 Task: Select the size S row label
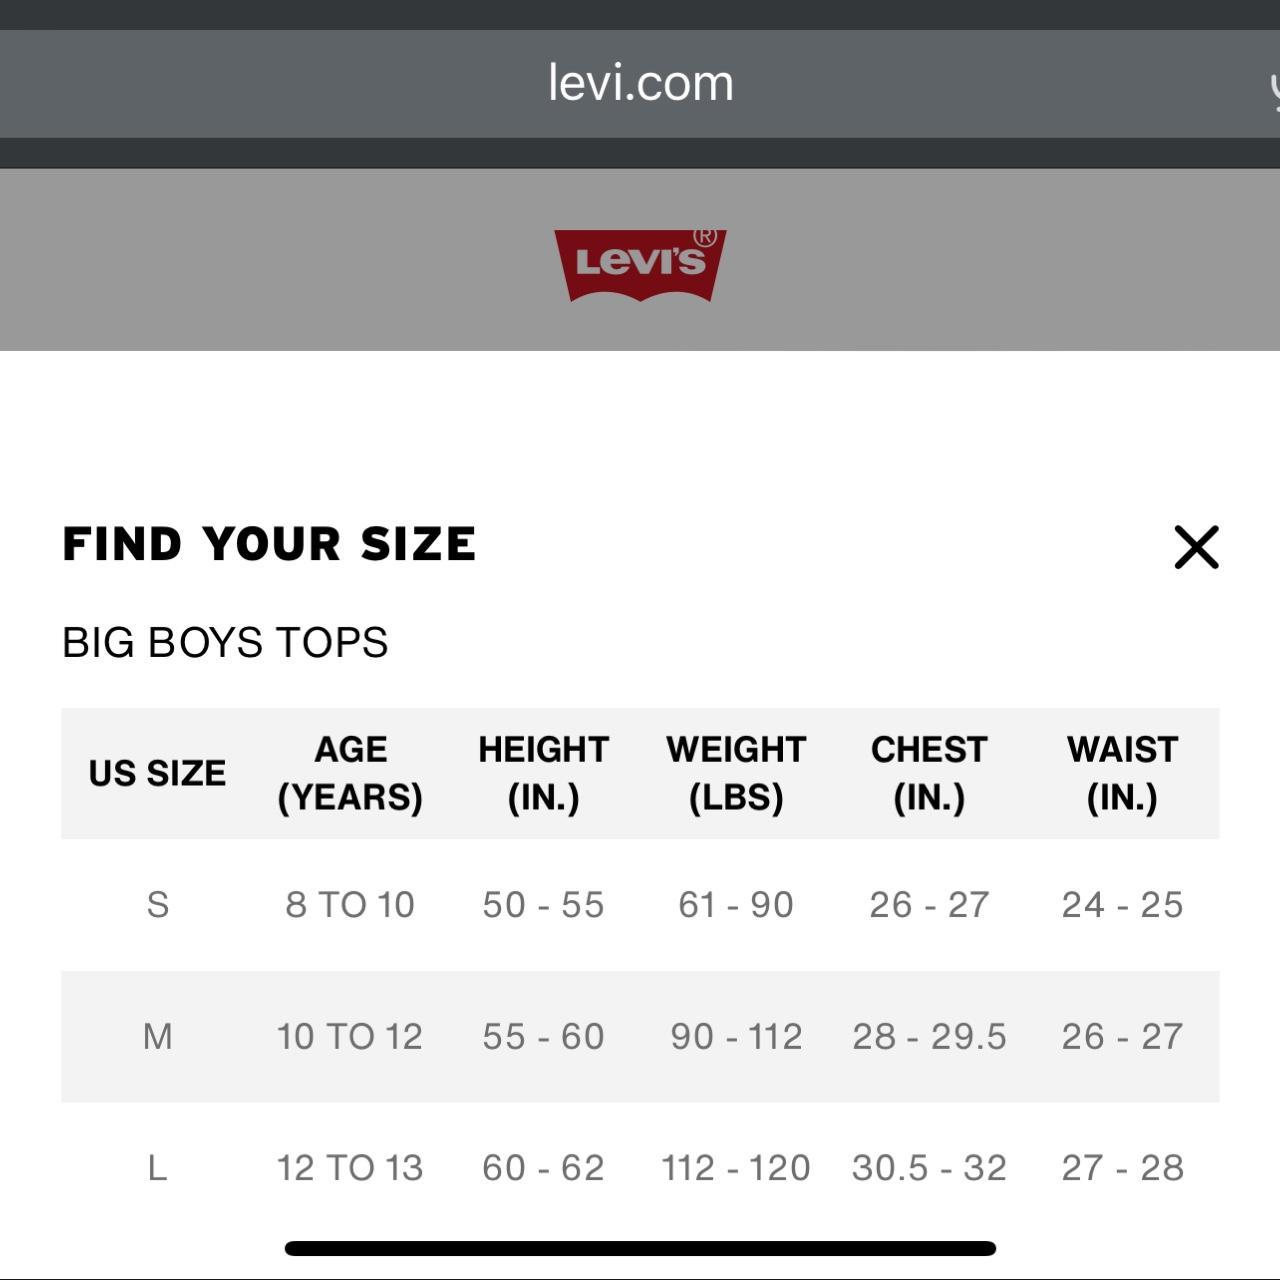(157, 904)
